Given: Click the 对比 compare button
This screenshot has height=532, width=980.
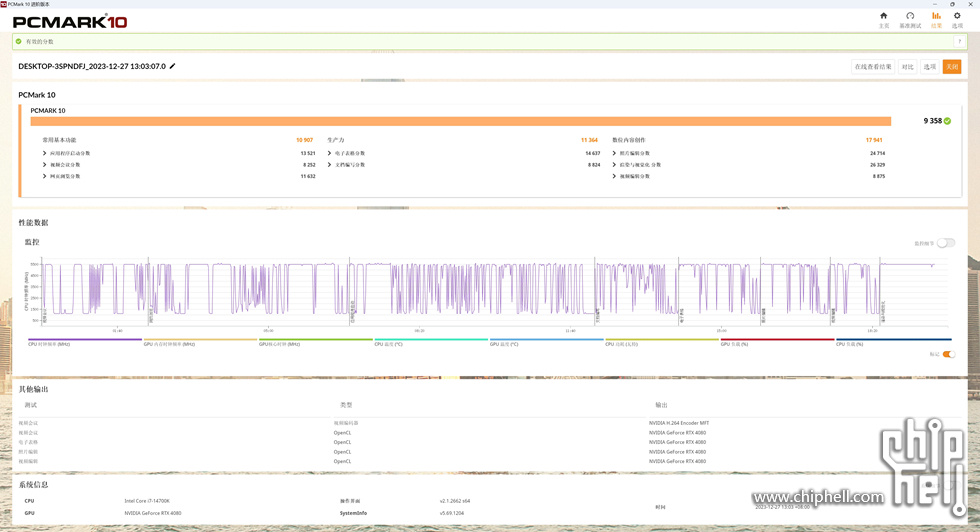Looking at the screenshot, I should (908, 67).
